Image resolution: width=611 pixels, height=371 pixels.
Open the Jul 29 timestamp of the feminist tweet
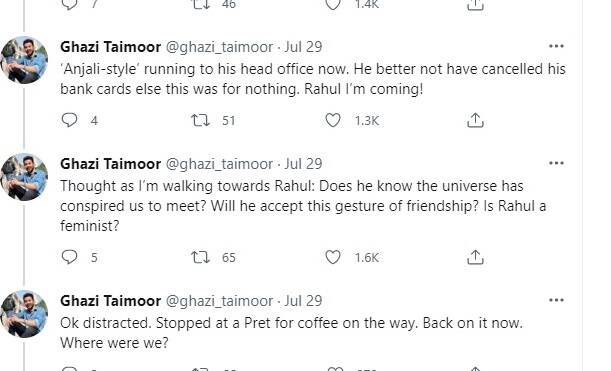pos(303,164)
